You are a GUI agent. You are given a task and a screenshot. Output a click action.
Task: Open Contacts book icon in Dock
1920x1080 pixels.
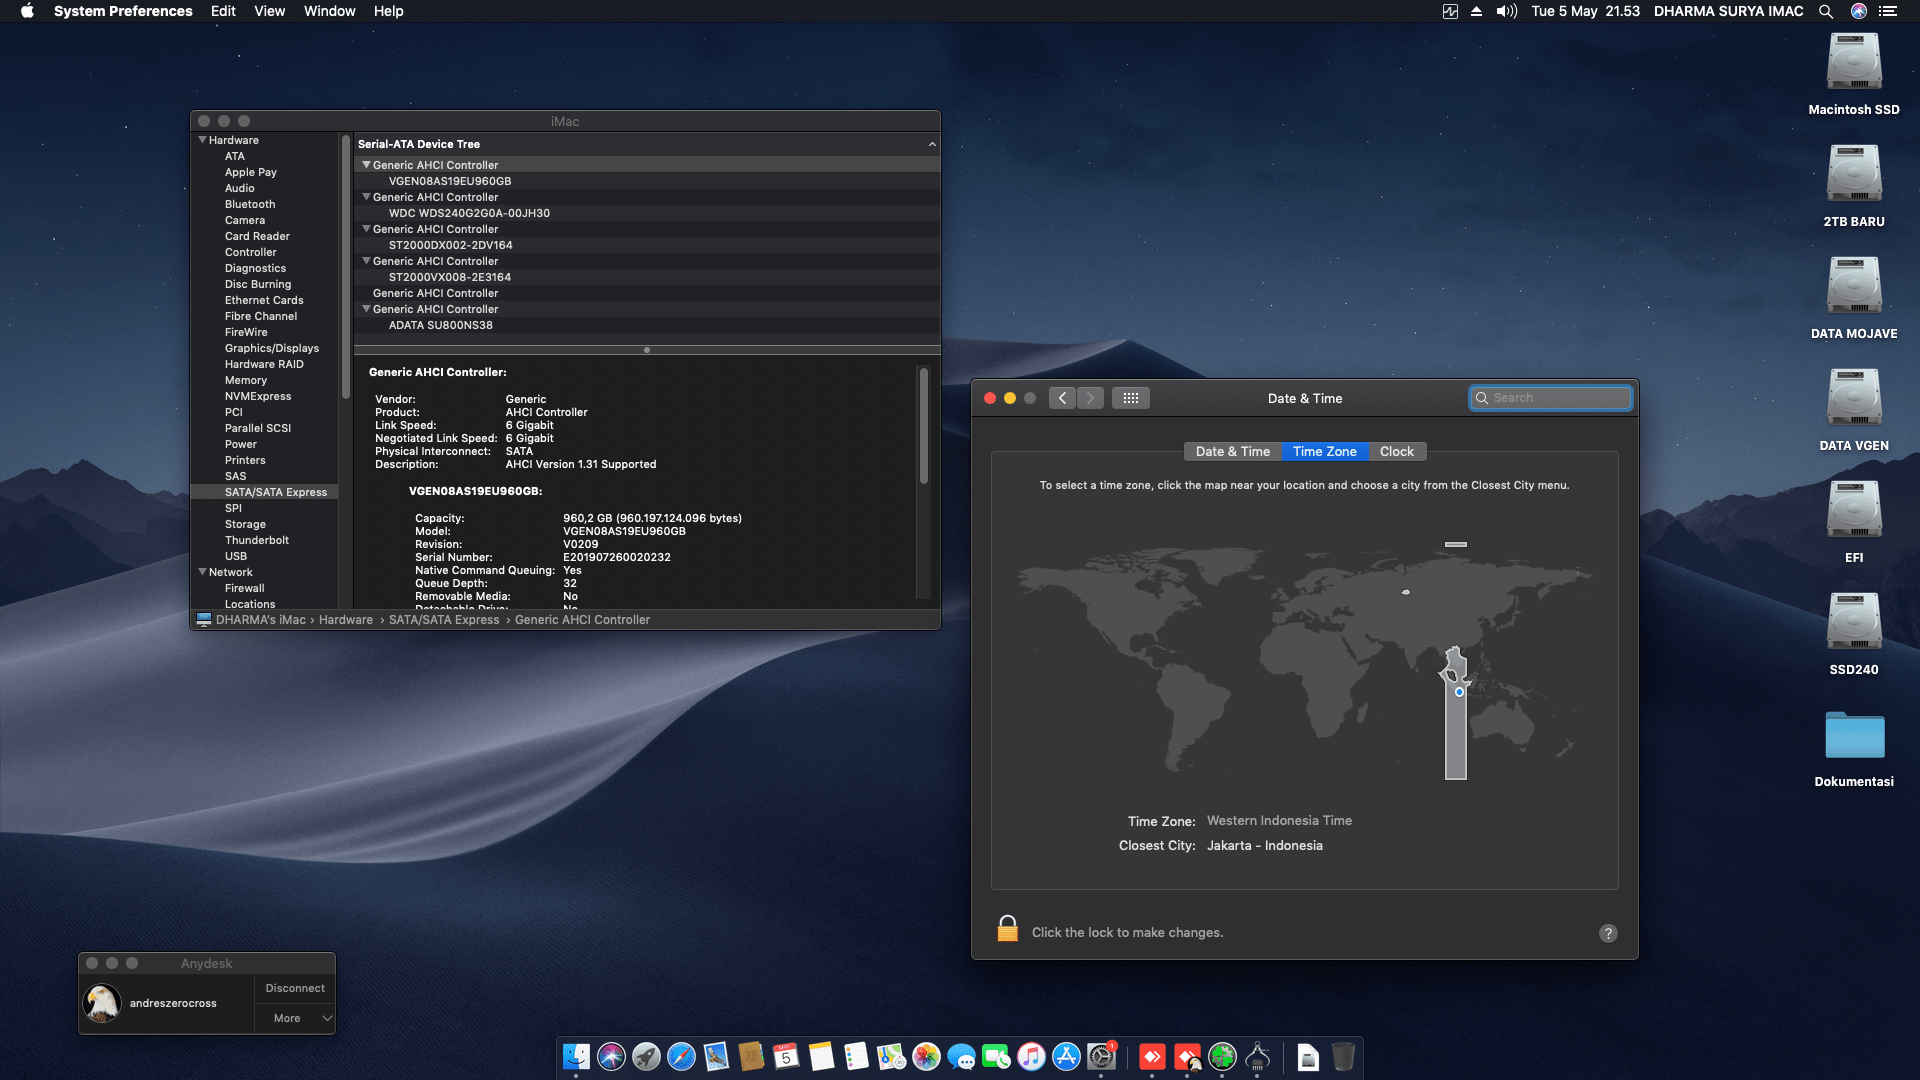(x=751, y=1056)
